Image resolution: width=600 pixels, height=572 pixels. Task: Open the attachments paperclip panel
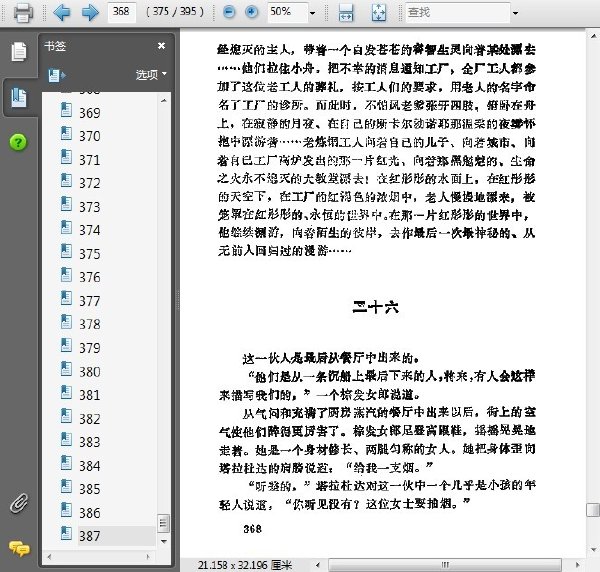click(19, 503)
